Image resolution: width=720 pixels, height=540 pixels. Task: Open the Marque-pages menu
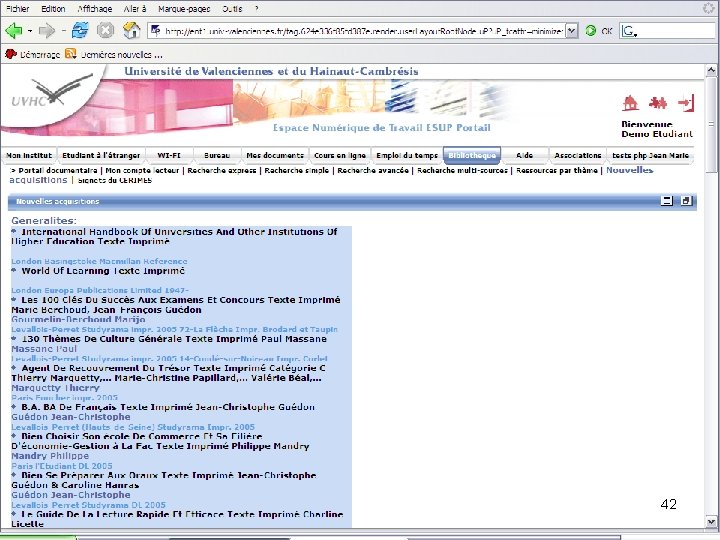(x=184, y=8)
